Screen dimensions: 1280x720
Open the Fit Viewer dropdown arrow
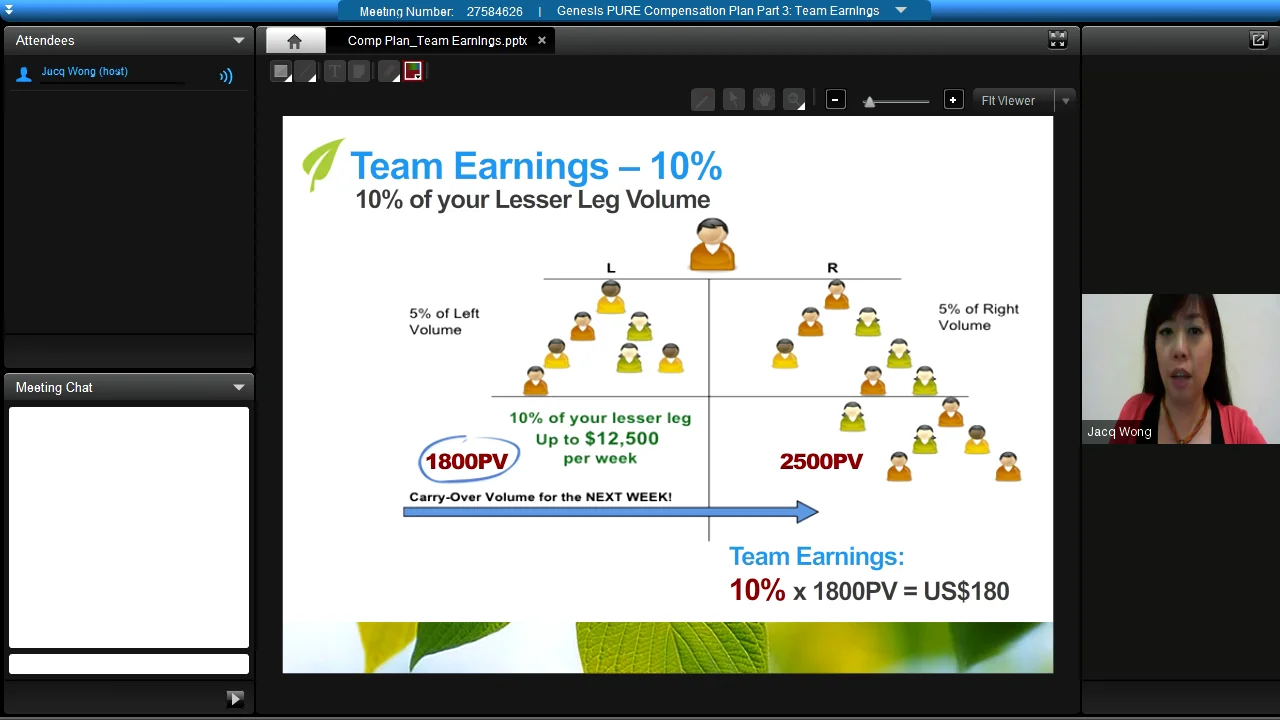[x=1065, y=101]
